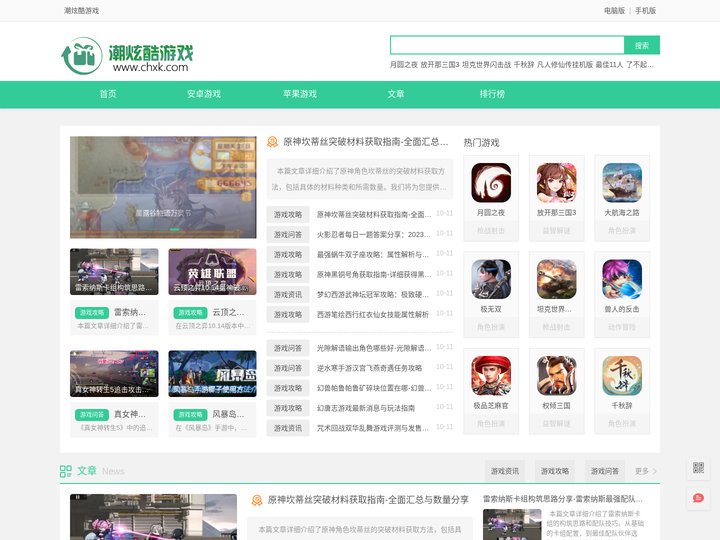720x540 pixels.
Task: Go to 首页 nav tab
Action: [108, 94]
